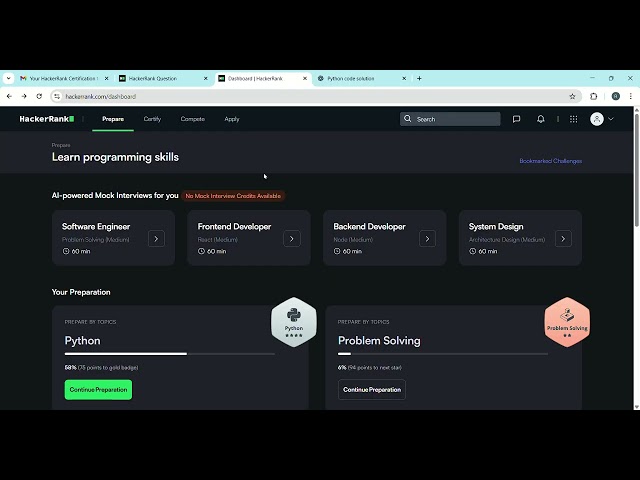This screenshot has height=480, width=640.
Task: Bookmark this page with the star
Action: pyautogui.click(x=572, y=96)
